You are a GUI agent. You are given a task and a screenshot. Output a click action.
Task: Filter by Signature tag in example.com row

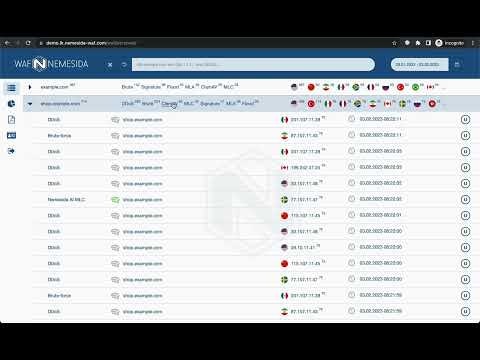(151, 87)
